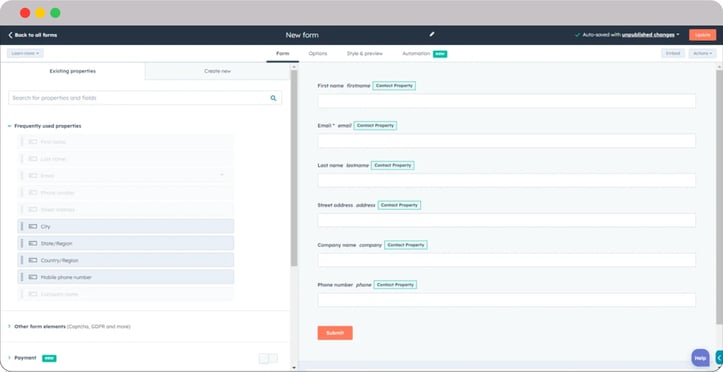Select the City property
The image size is (723, 372).
pyautogui.click(x=125, y=226)
